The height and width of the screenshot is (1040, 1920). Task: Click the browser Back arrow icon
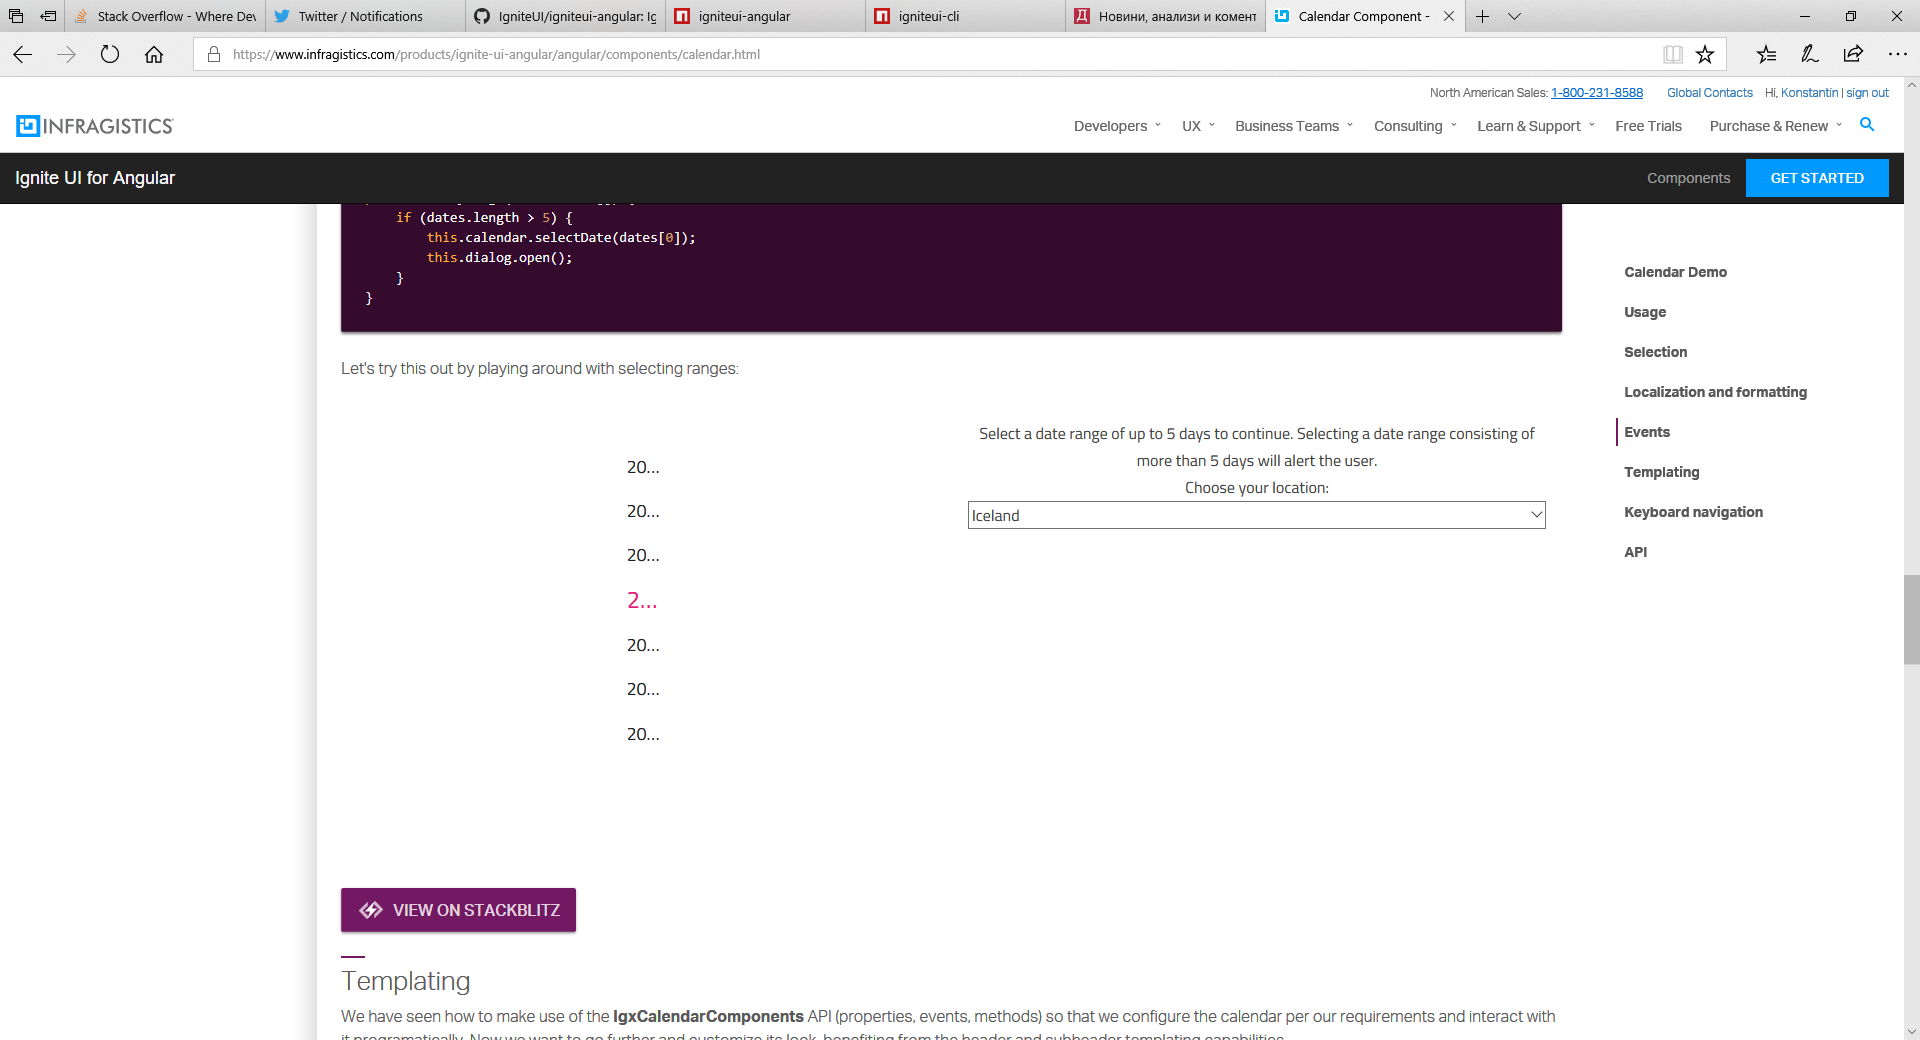coord(23,55)
